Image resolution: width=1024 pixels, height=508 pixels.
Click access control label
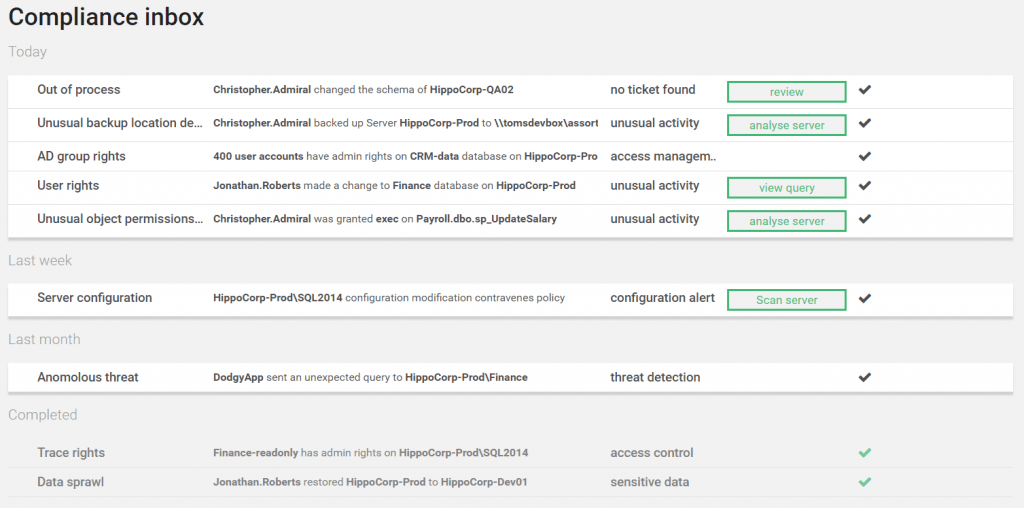pyautogui.click(x=652, y=452)
